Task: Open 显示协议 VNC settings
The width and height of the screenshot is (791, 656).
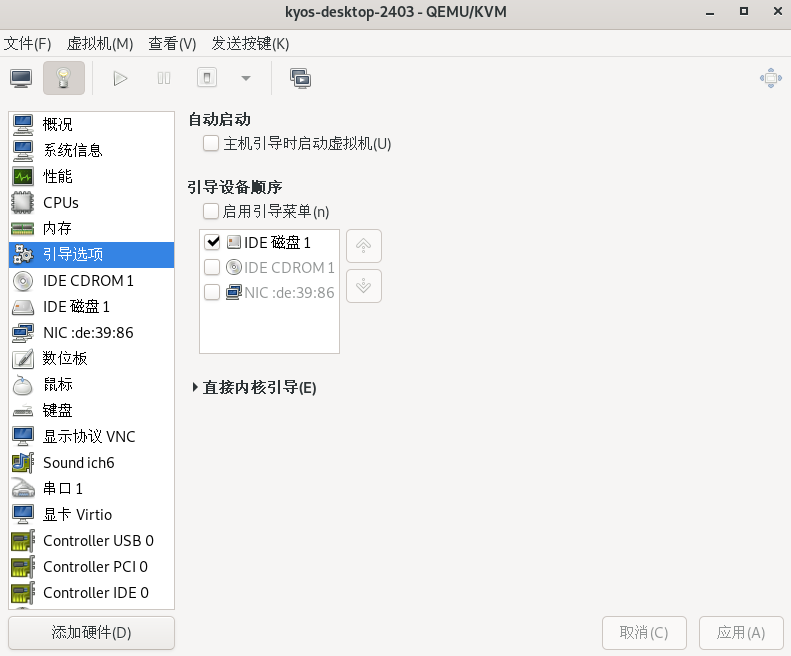Action: [92, 436]
